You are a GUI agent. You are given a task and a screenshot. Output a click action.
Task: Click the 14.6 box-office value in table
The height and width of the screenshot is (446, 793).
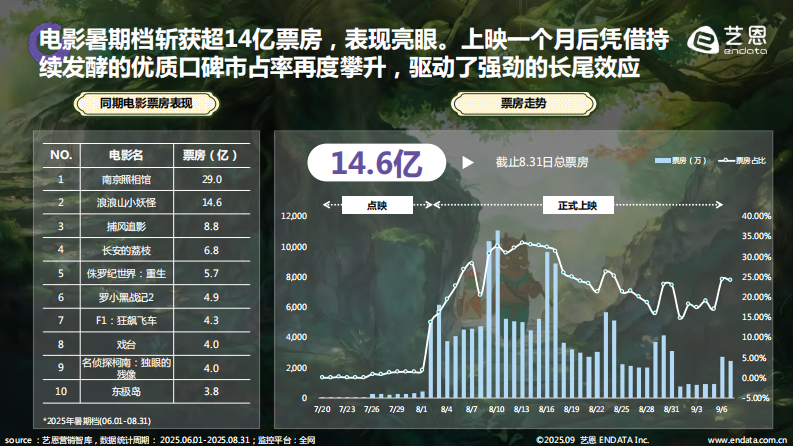pyautogui.click(x=212, y=203)
